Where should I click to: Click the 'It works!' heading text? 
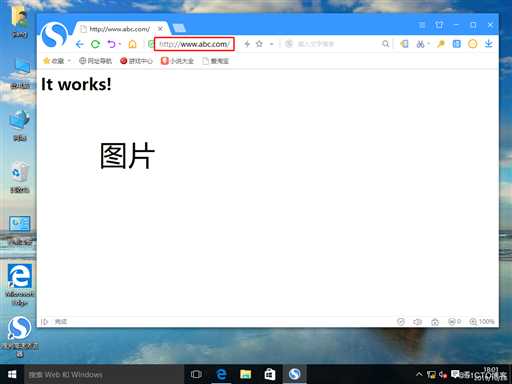76,84
